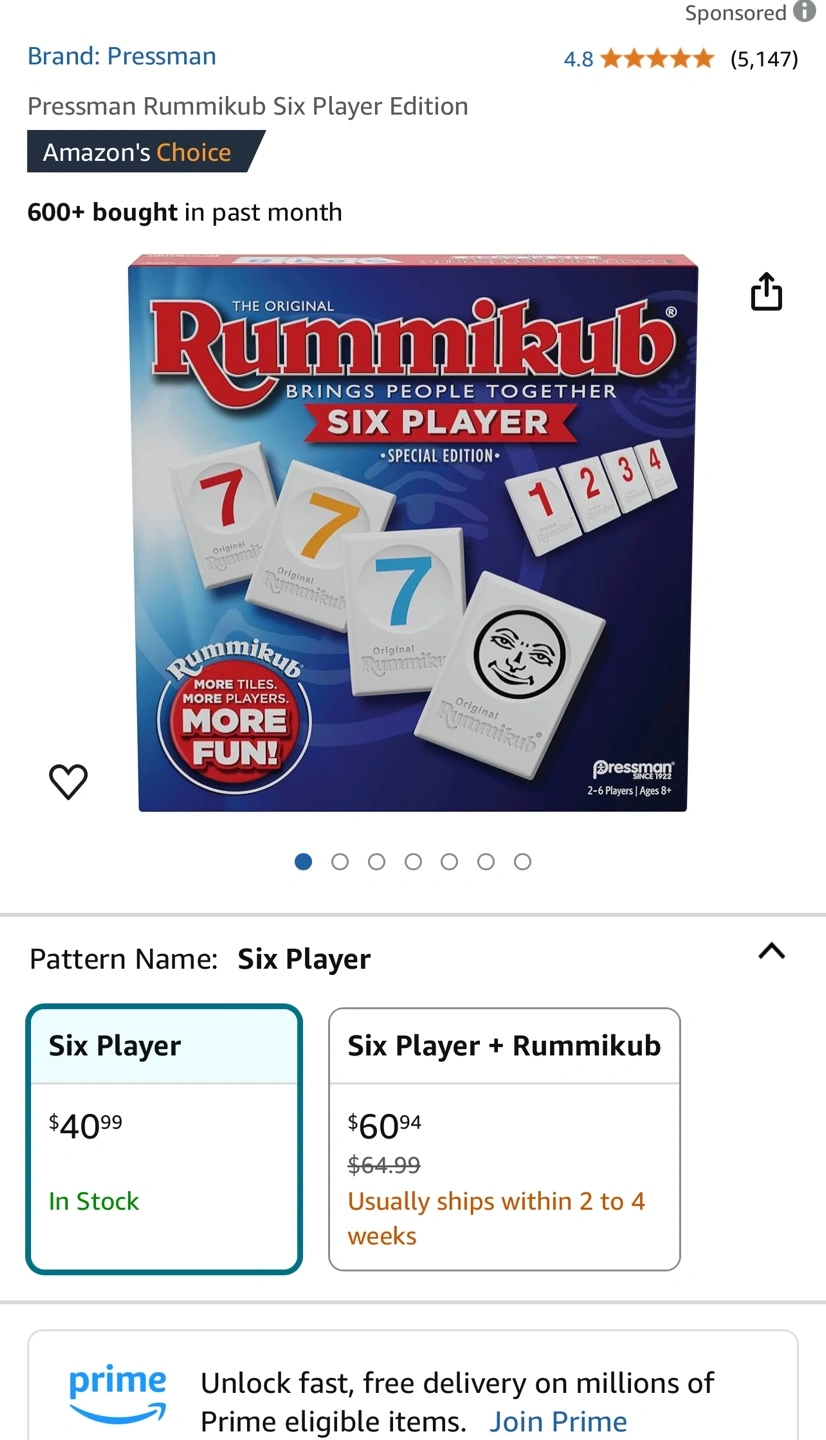
Task: Collapse the Pattern Name section chevron
Action: pos(771,951)
